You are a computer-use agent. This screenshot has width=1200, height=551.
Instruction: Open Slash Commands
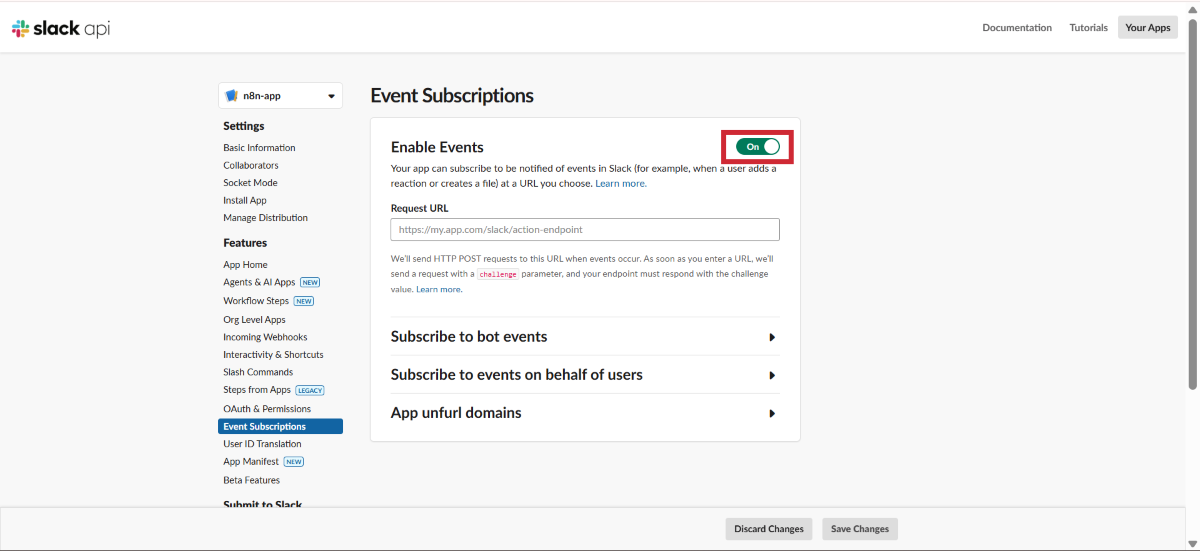coord(258,372)
